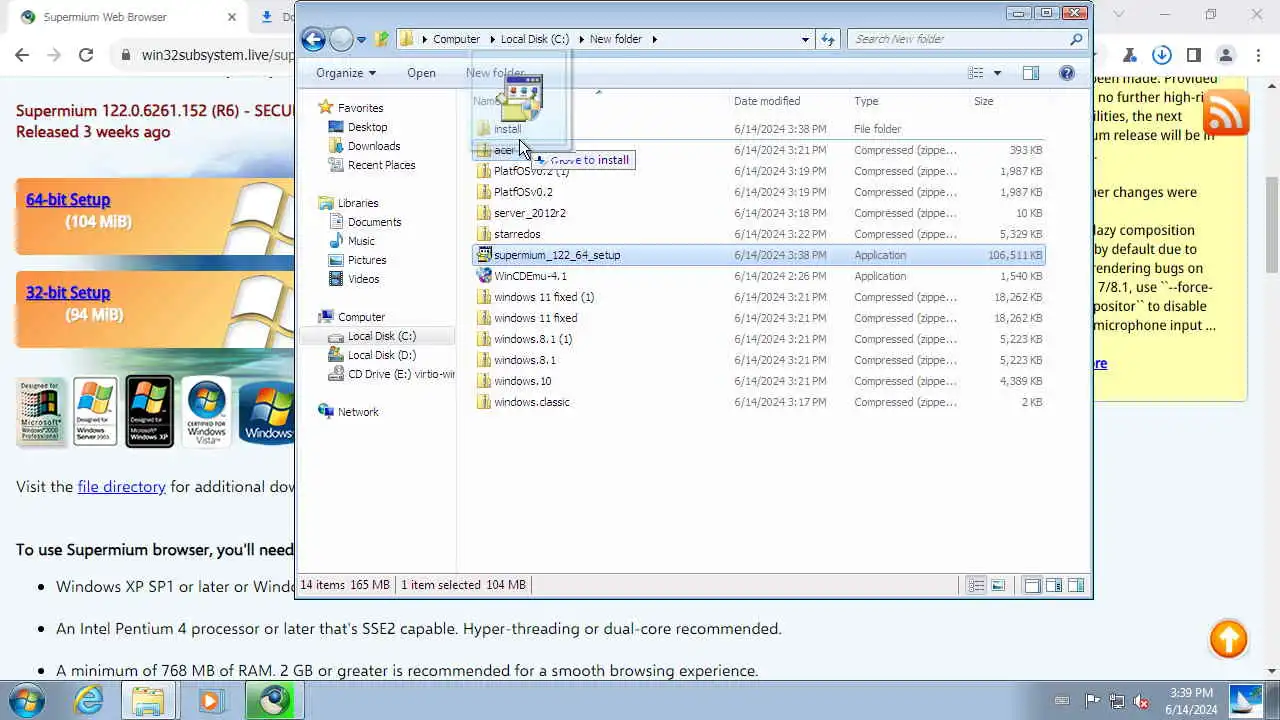Click Open in the Explorer toolbar
The height and width of the screenshot is (720, 1280).
[x=421, y=73]
